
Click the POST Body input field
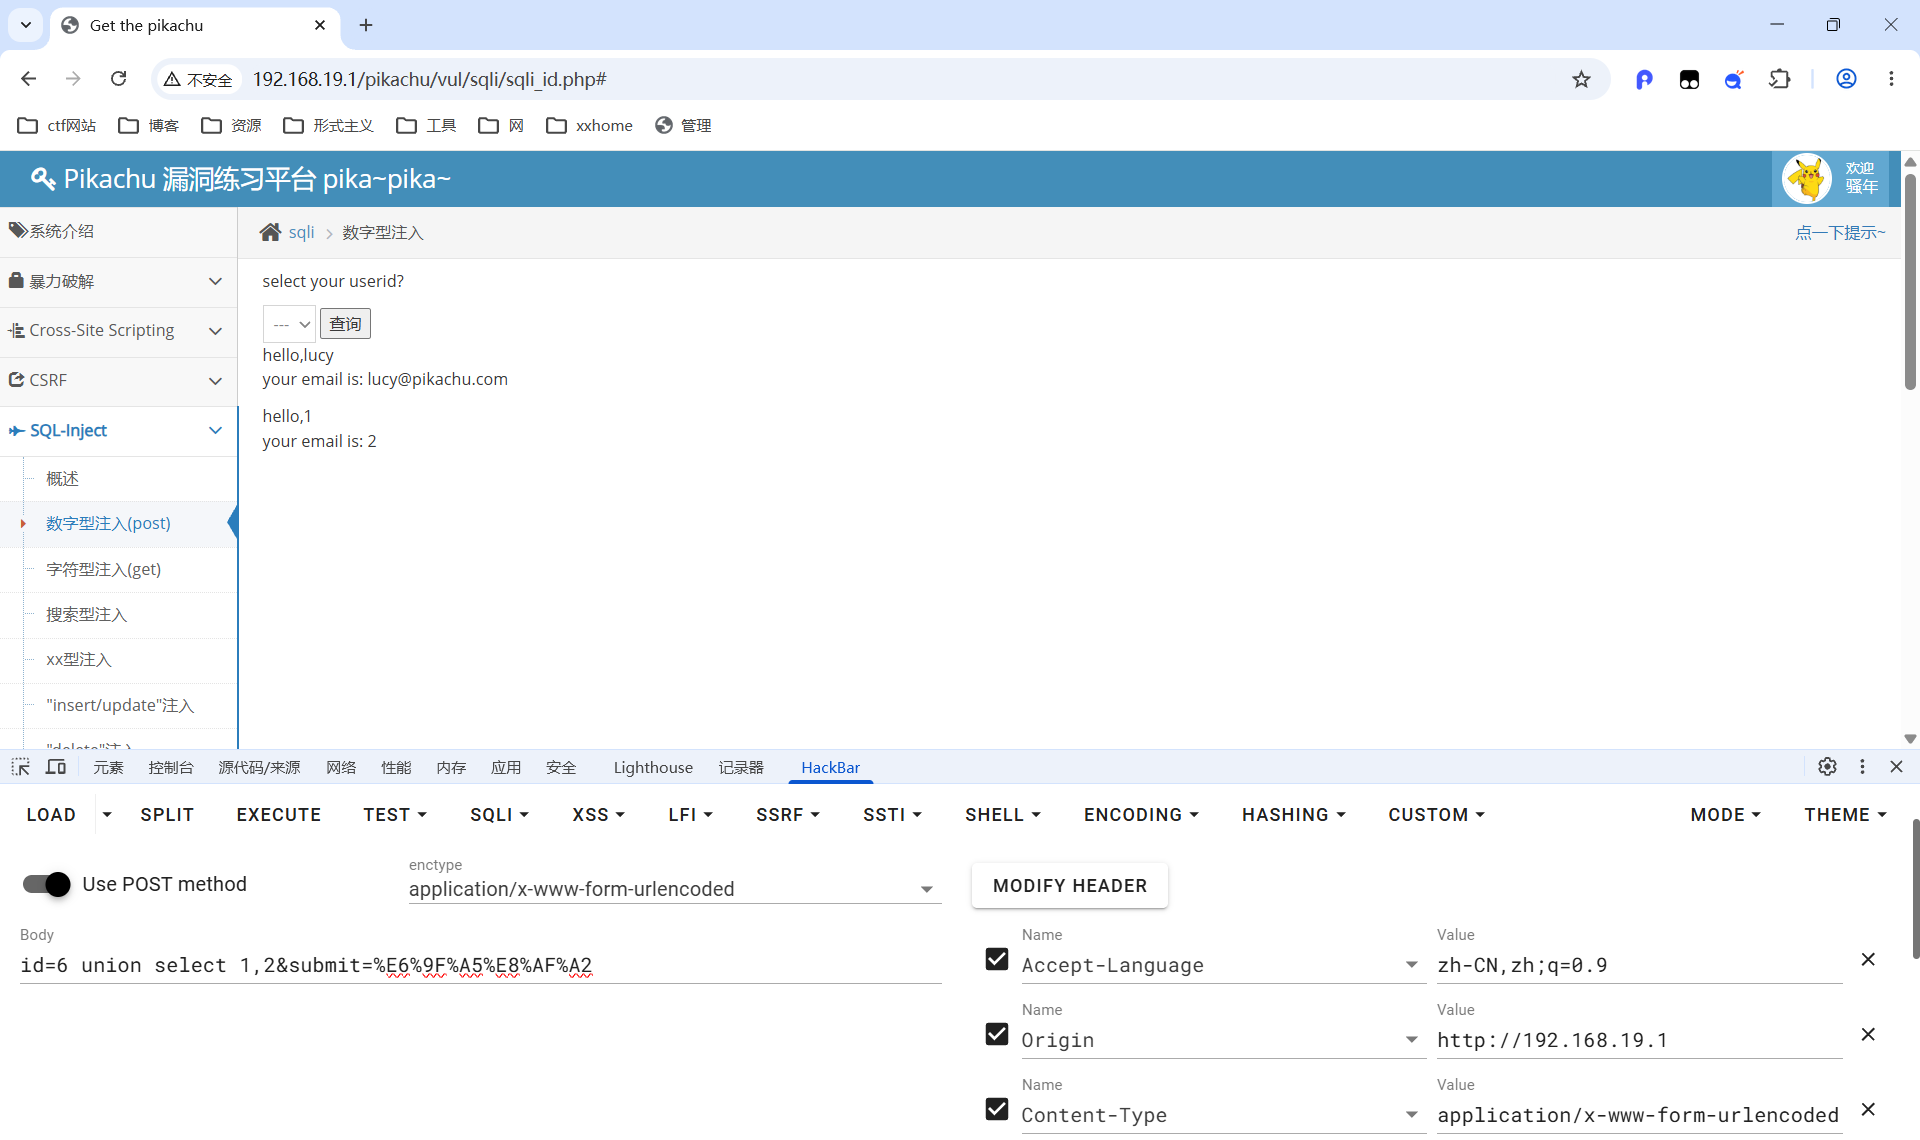(x=480, y=965)
